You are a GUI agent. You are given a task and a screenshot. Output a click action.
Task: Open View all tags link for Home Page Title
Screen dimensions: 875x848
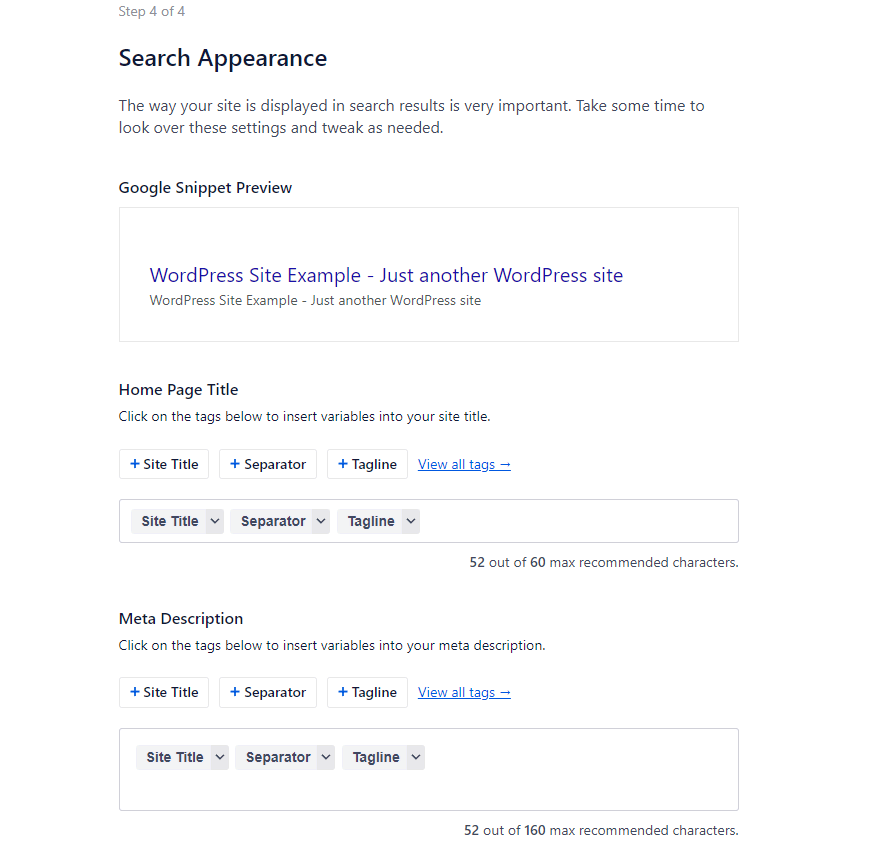464,464
